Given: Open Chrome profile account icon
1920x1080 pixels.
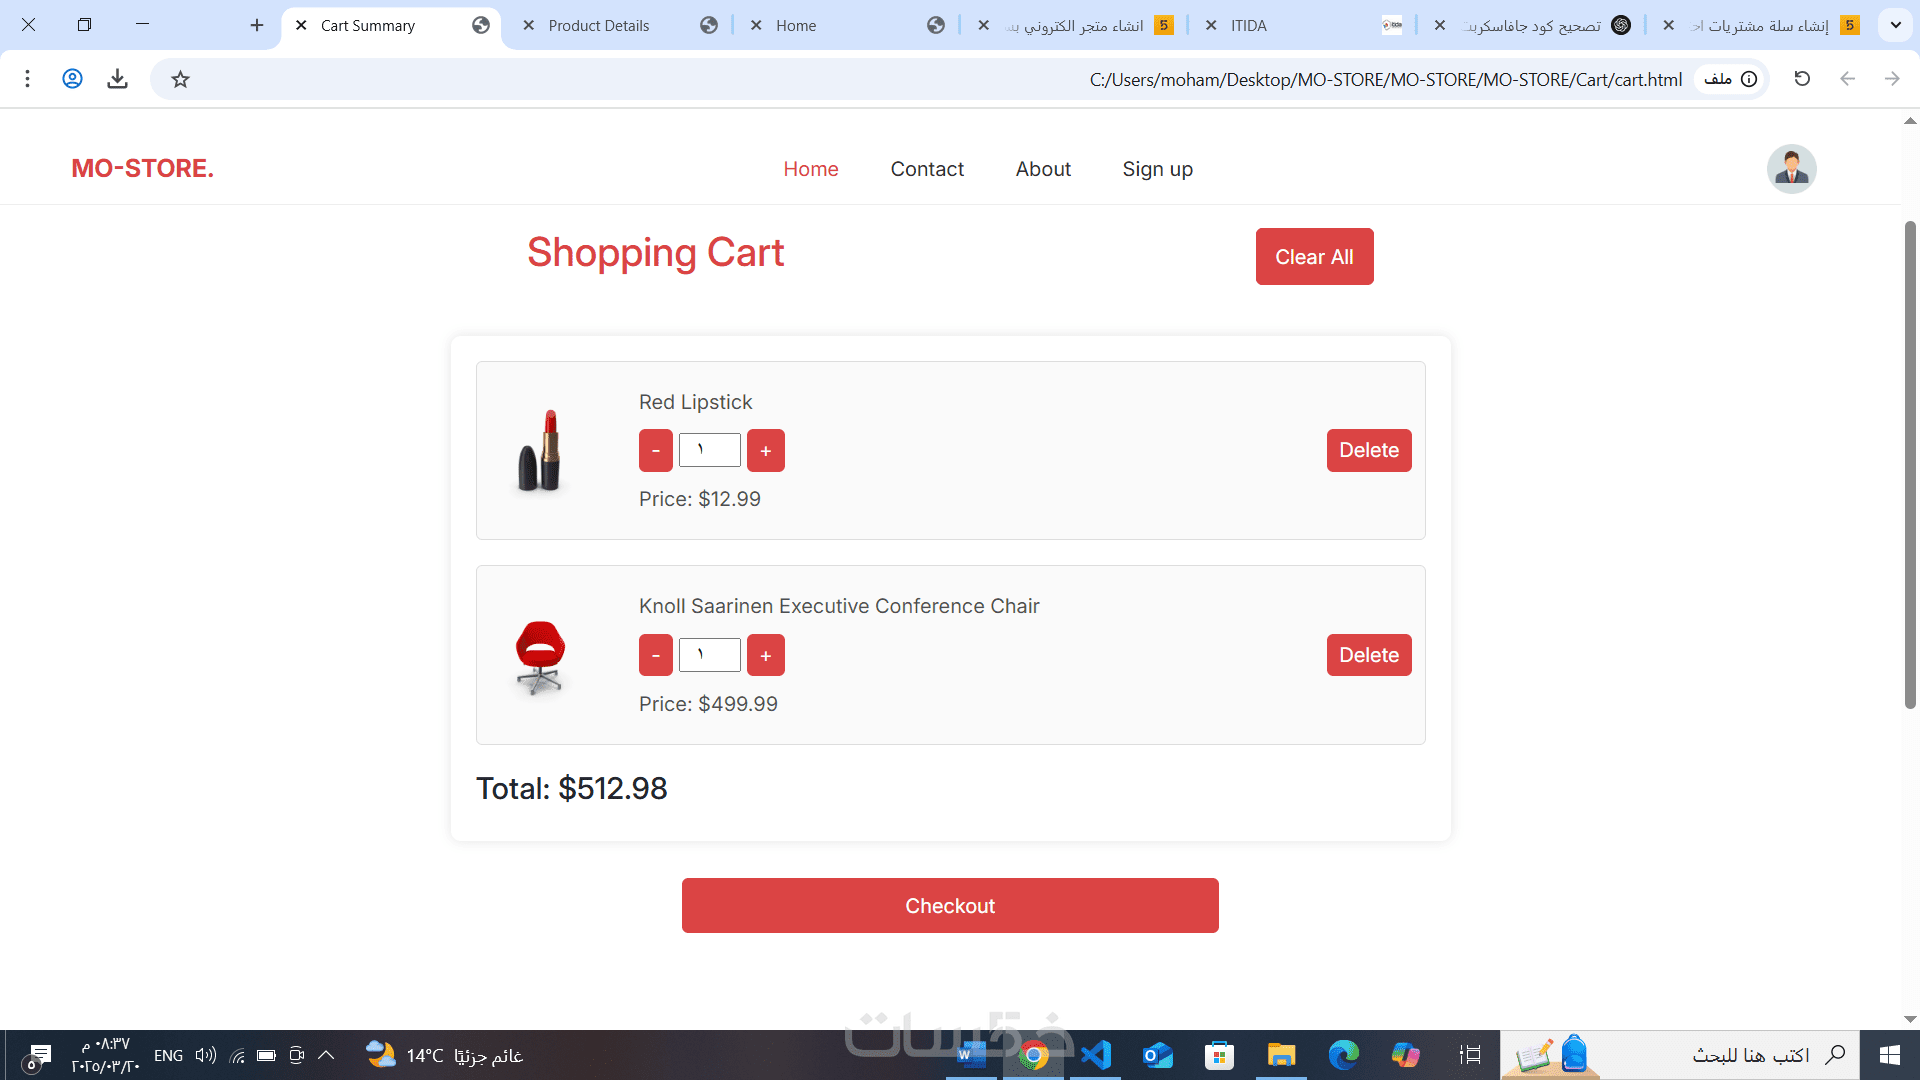Looking at the screenshot, I should [72, 79].
